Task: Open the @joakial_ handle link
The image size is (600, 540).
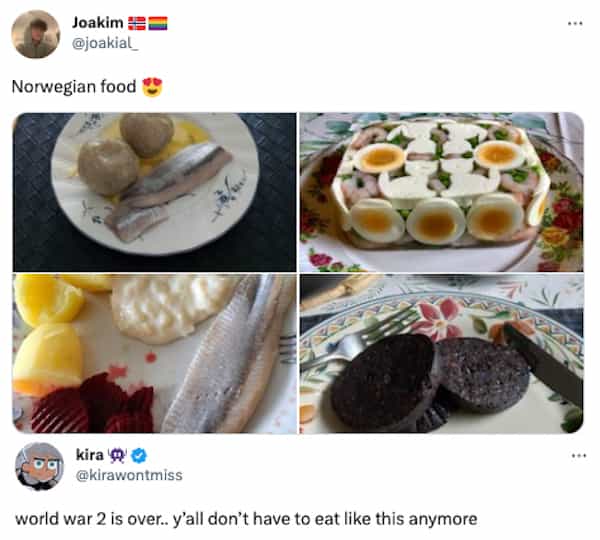Action: click(x=105, y=42)
